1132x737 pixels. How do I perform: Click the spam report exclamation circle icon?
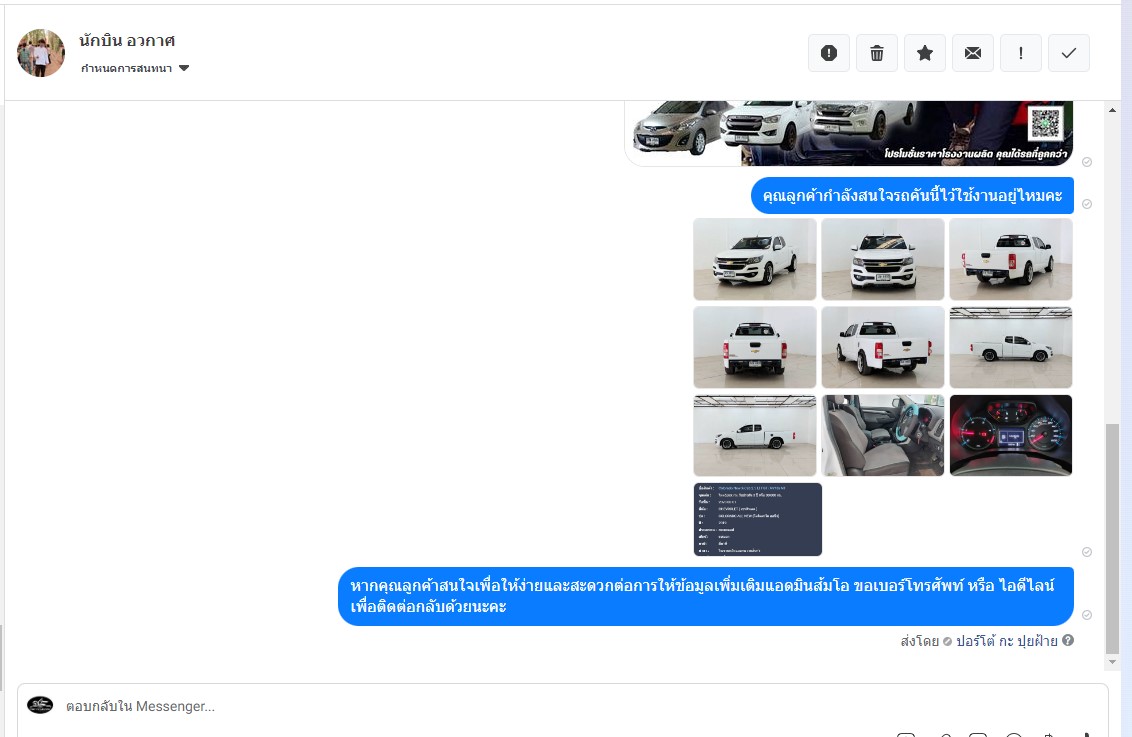point(829,53)
